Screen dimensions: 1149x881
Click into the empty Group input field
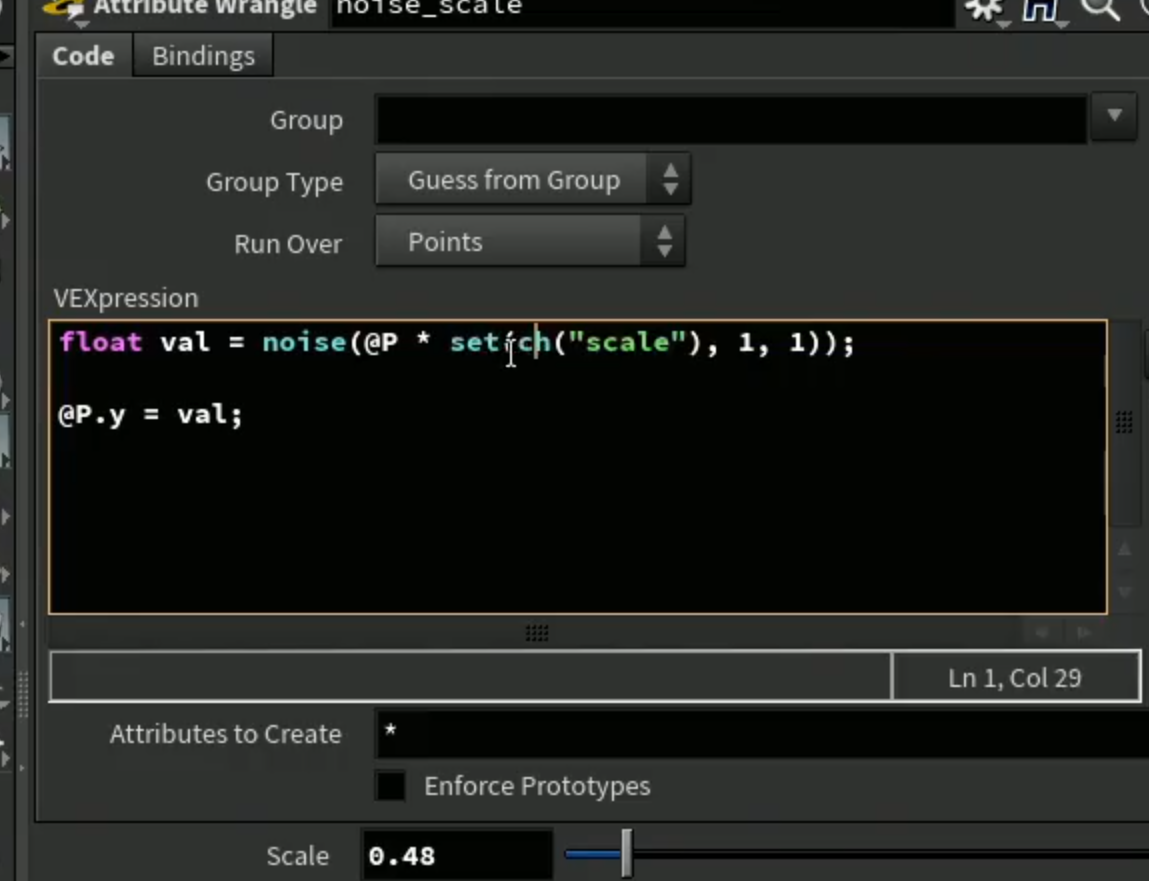coord(731,119)
